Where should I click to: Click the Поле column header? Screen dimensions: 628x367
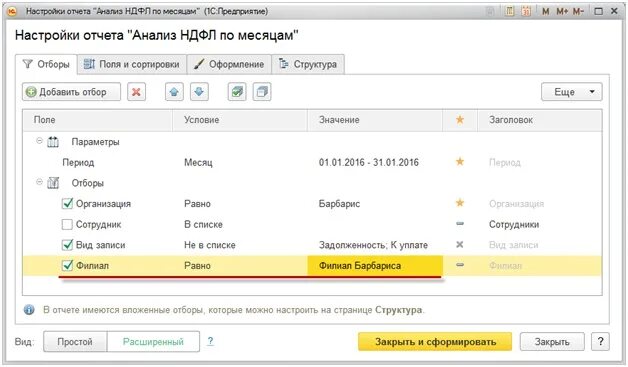point(97,120)
